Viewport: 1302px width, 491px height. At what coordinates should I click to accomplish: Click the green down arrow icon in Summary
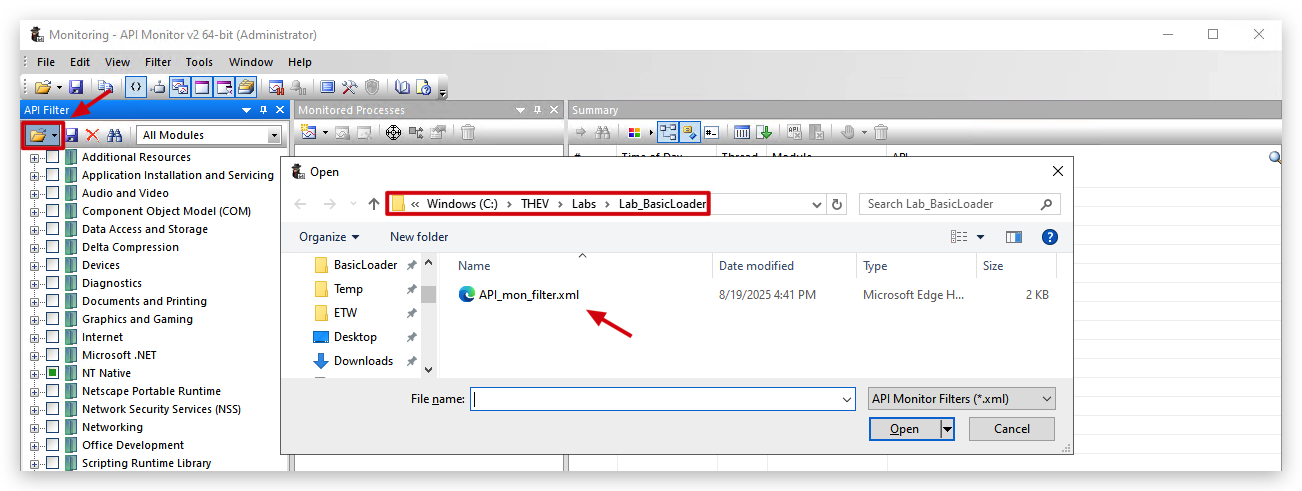[764, 132]
